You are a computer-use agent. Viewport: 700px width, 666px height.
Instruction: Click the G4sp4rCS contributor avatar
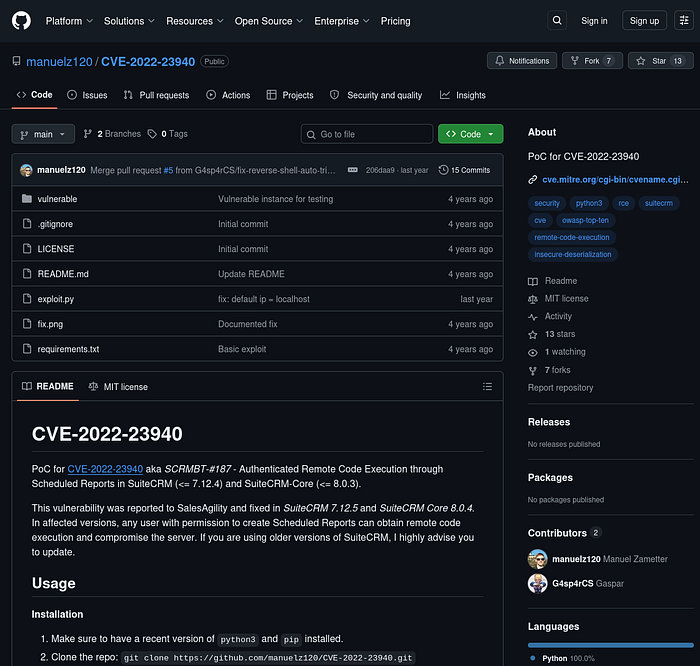coord(538,583)
